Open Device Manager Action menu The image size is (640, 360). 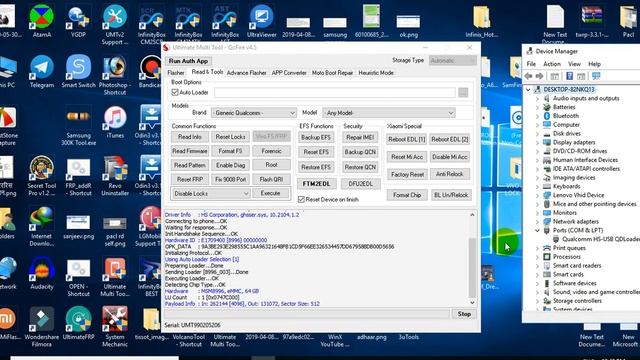(552, 64)
